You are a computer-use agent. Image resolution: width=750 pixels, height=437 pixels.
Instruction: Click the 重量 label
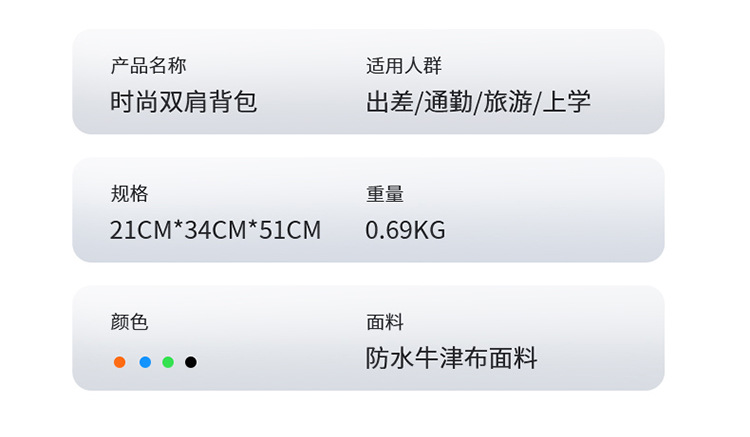coord(385,194)
